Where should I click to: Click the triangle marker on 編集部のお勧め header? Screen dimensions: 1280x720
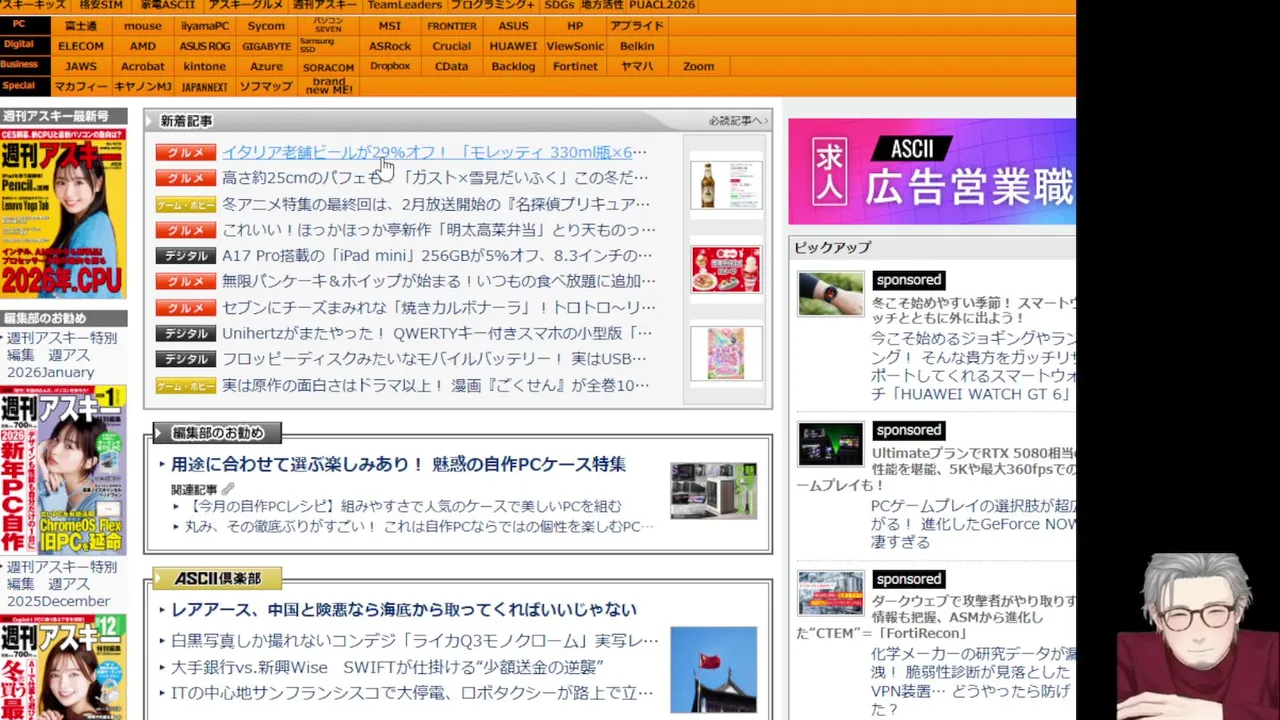(x=159, y=433)
